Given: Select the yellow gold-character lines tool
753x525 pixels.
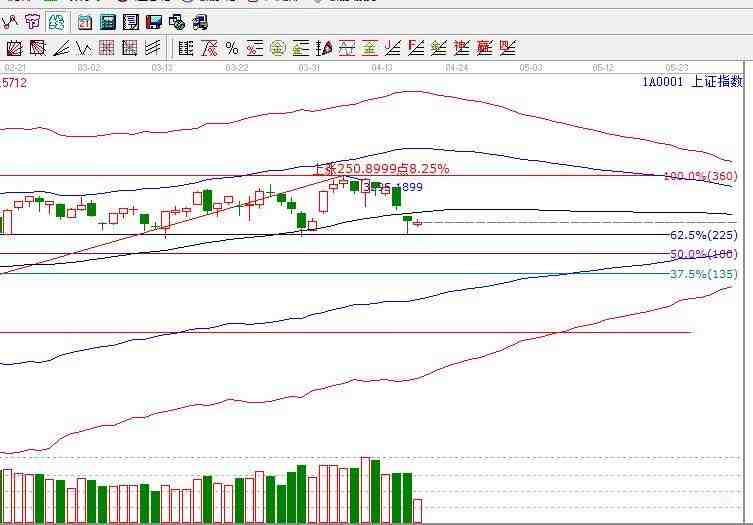Looking at the screenshot, I should [x=370, y=48].
